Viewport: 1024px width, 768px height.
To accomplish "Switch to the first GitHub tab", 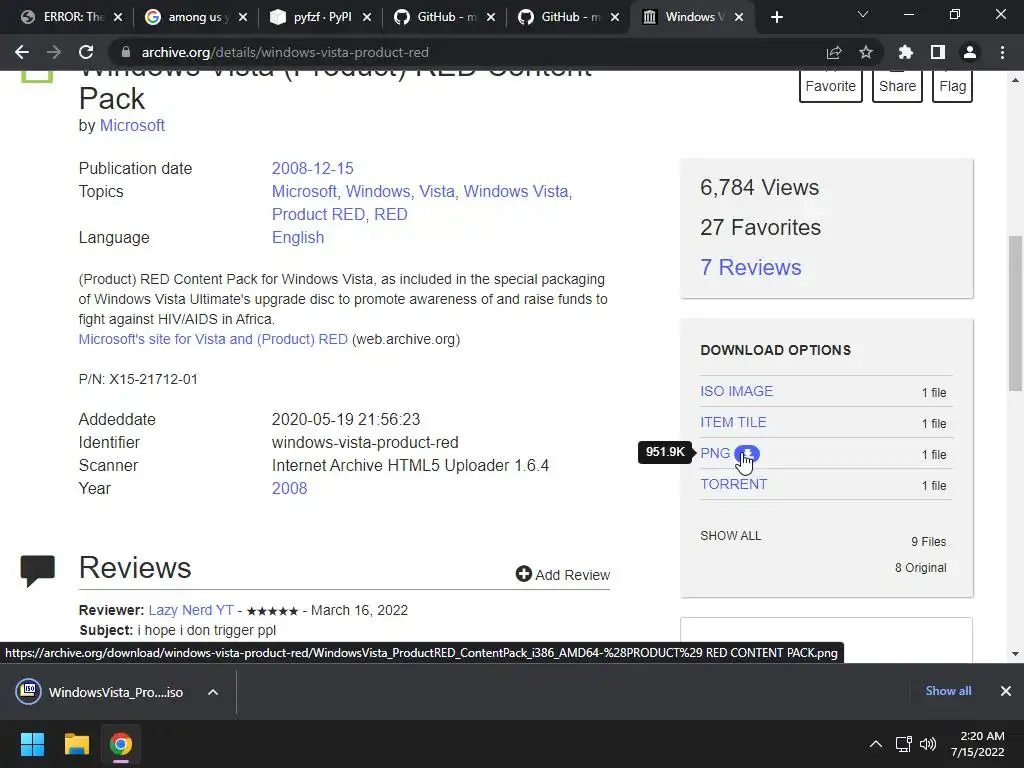I will (x=442, y=17).
